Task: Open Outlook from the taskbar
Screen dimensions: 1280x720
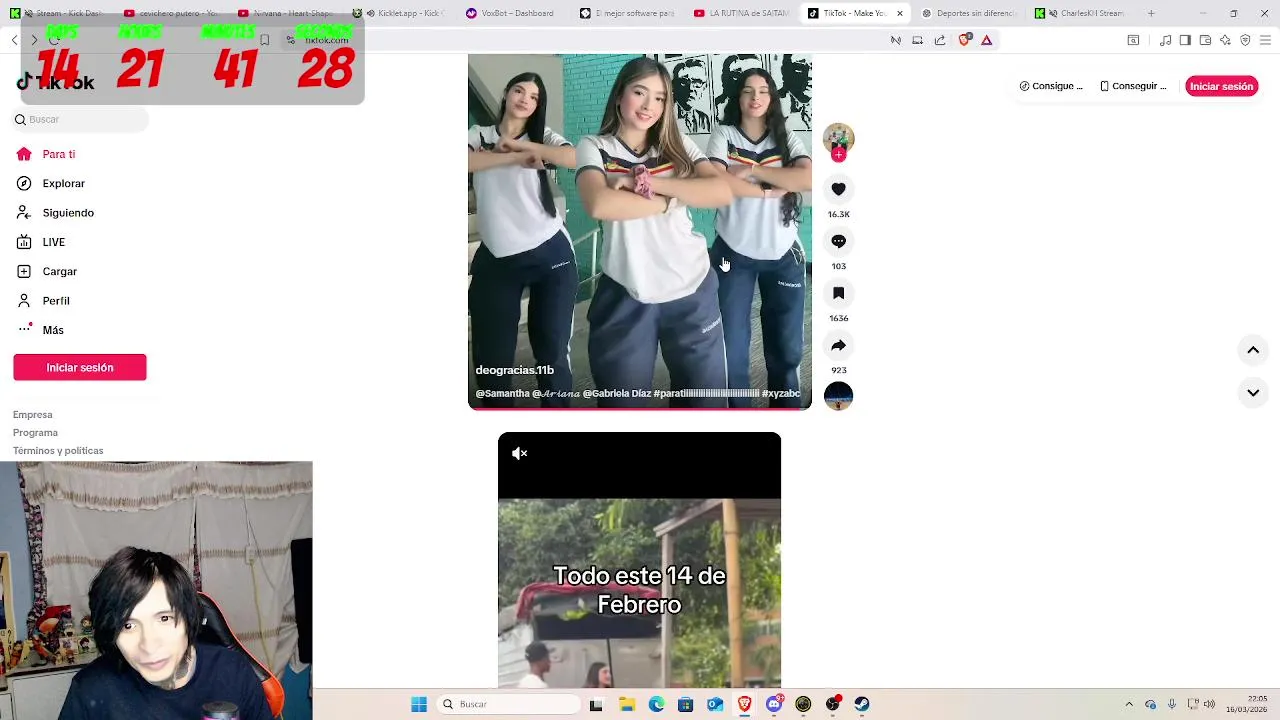Action: (715, 704)
